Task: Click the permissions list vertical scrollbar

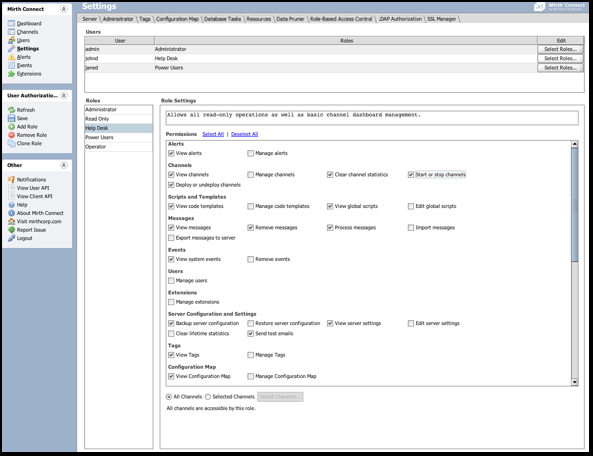Action: (574, 204)
